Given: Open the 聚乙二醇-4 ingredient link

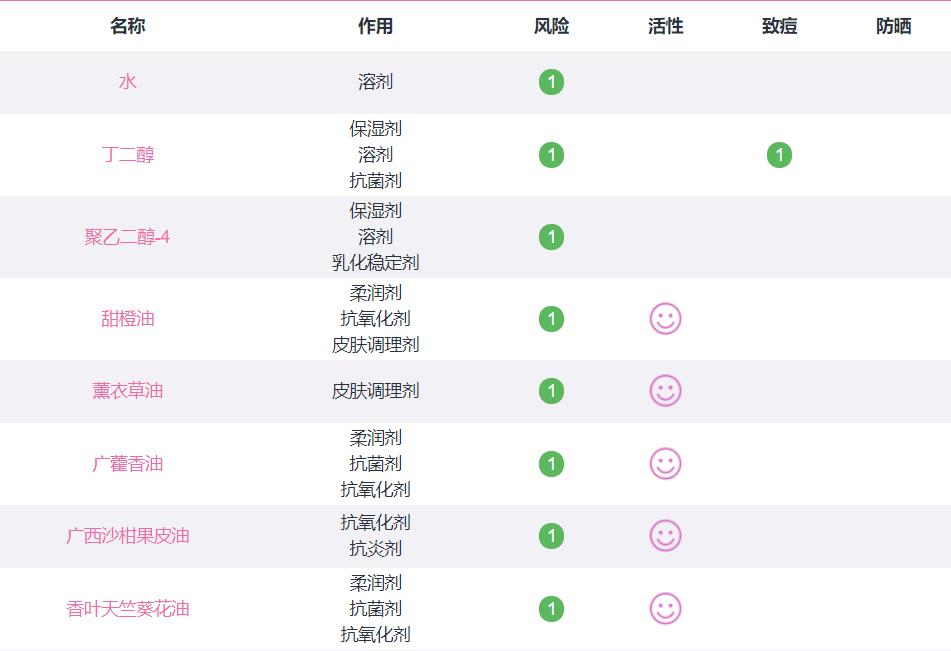Looking at the screenshot, I should 128,237.
